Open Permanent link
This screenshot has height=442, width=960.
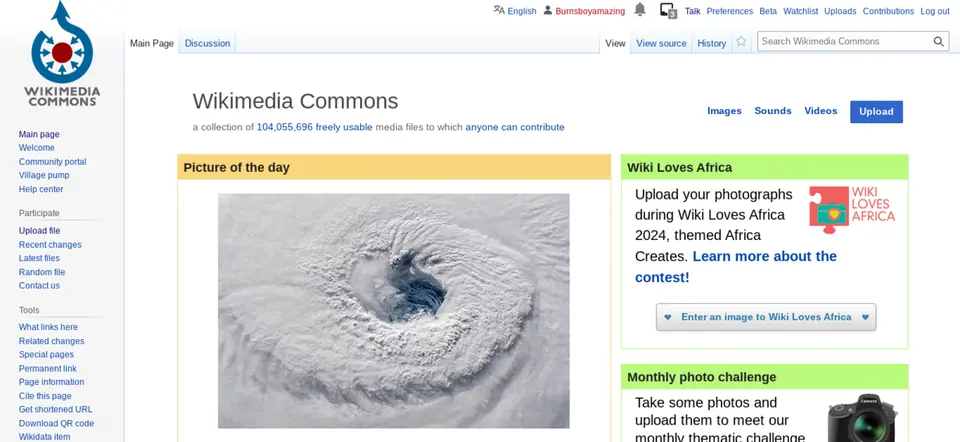coord(48,369)
